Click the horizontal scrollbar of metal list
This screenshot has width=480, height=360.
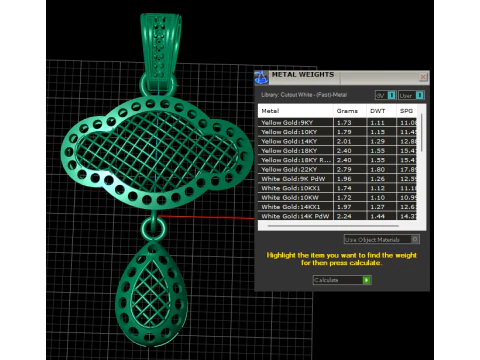click(333, 226)
